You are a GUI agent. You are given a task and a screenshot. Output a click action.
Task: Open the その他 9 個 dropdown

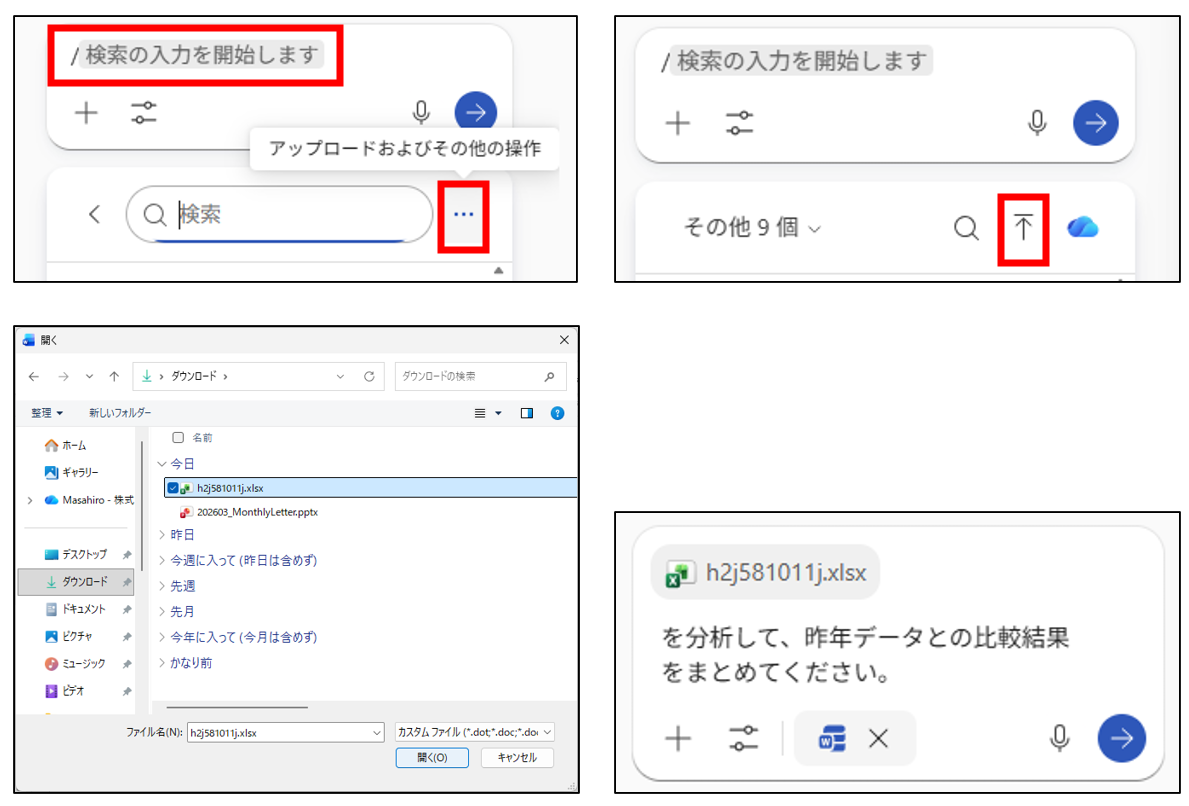[x=751, y=228]
